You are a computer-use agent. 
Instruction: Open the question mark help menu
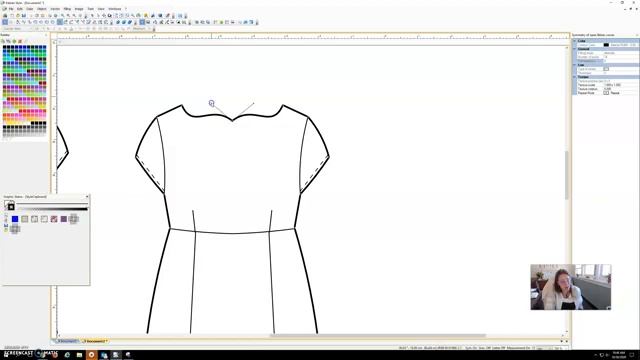(x=126, y=9)
